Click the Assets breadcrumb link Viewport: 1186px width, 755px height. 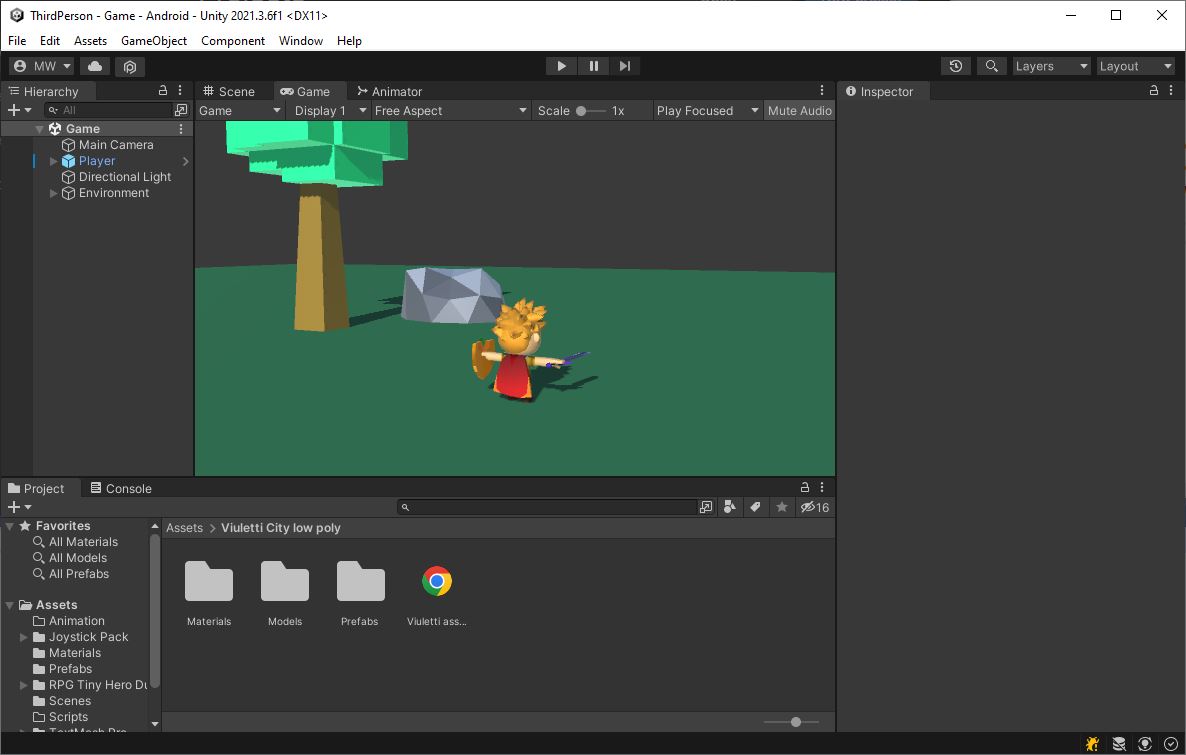point(184,528)
